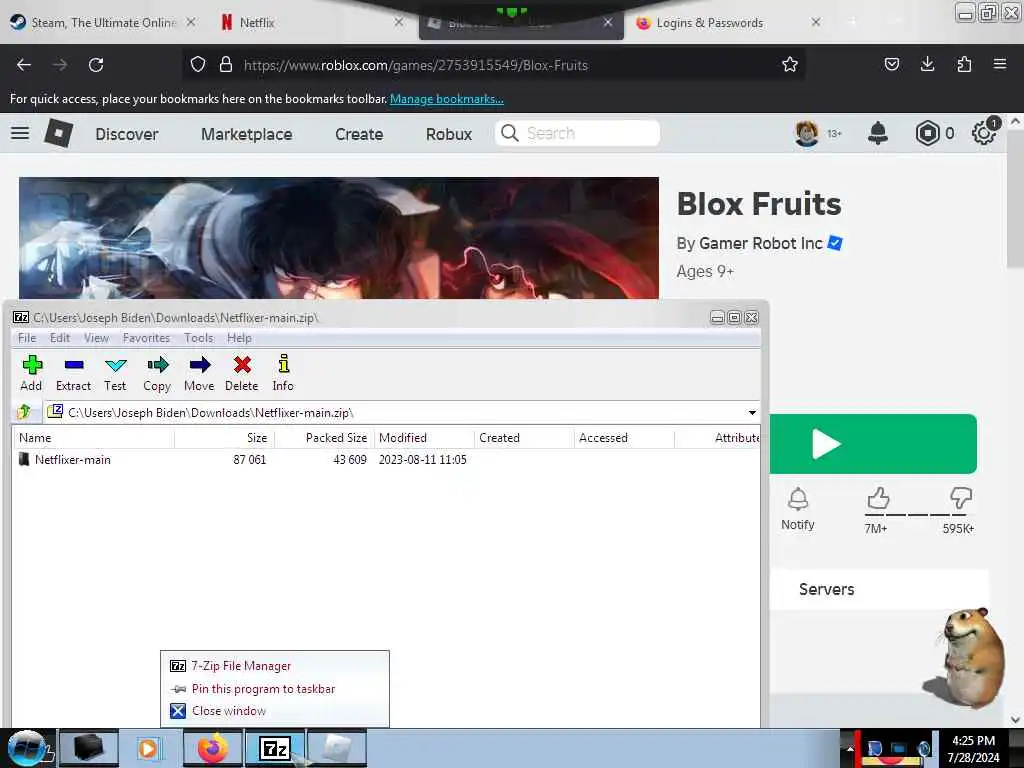Screen dimensions: 1024x768
Task: Dislike Blox Fruits with thumbs down
Action: point(961,500)
